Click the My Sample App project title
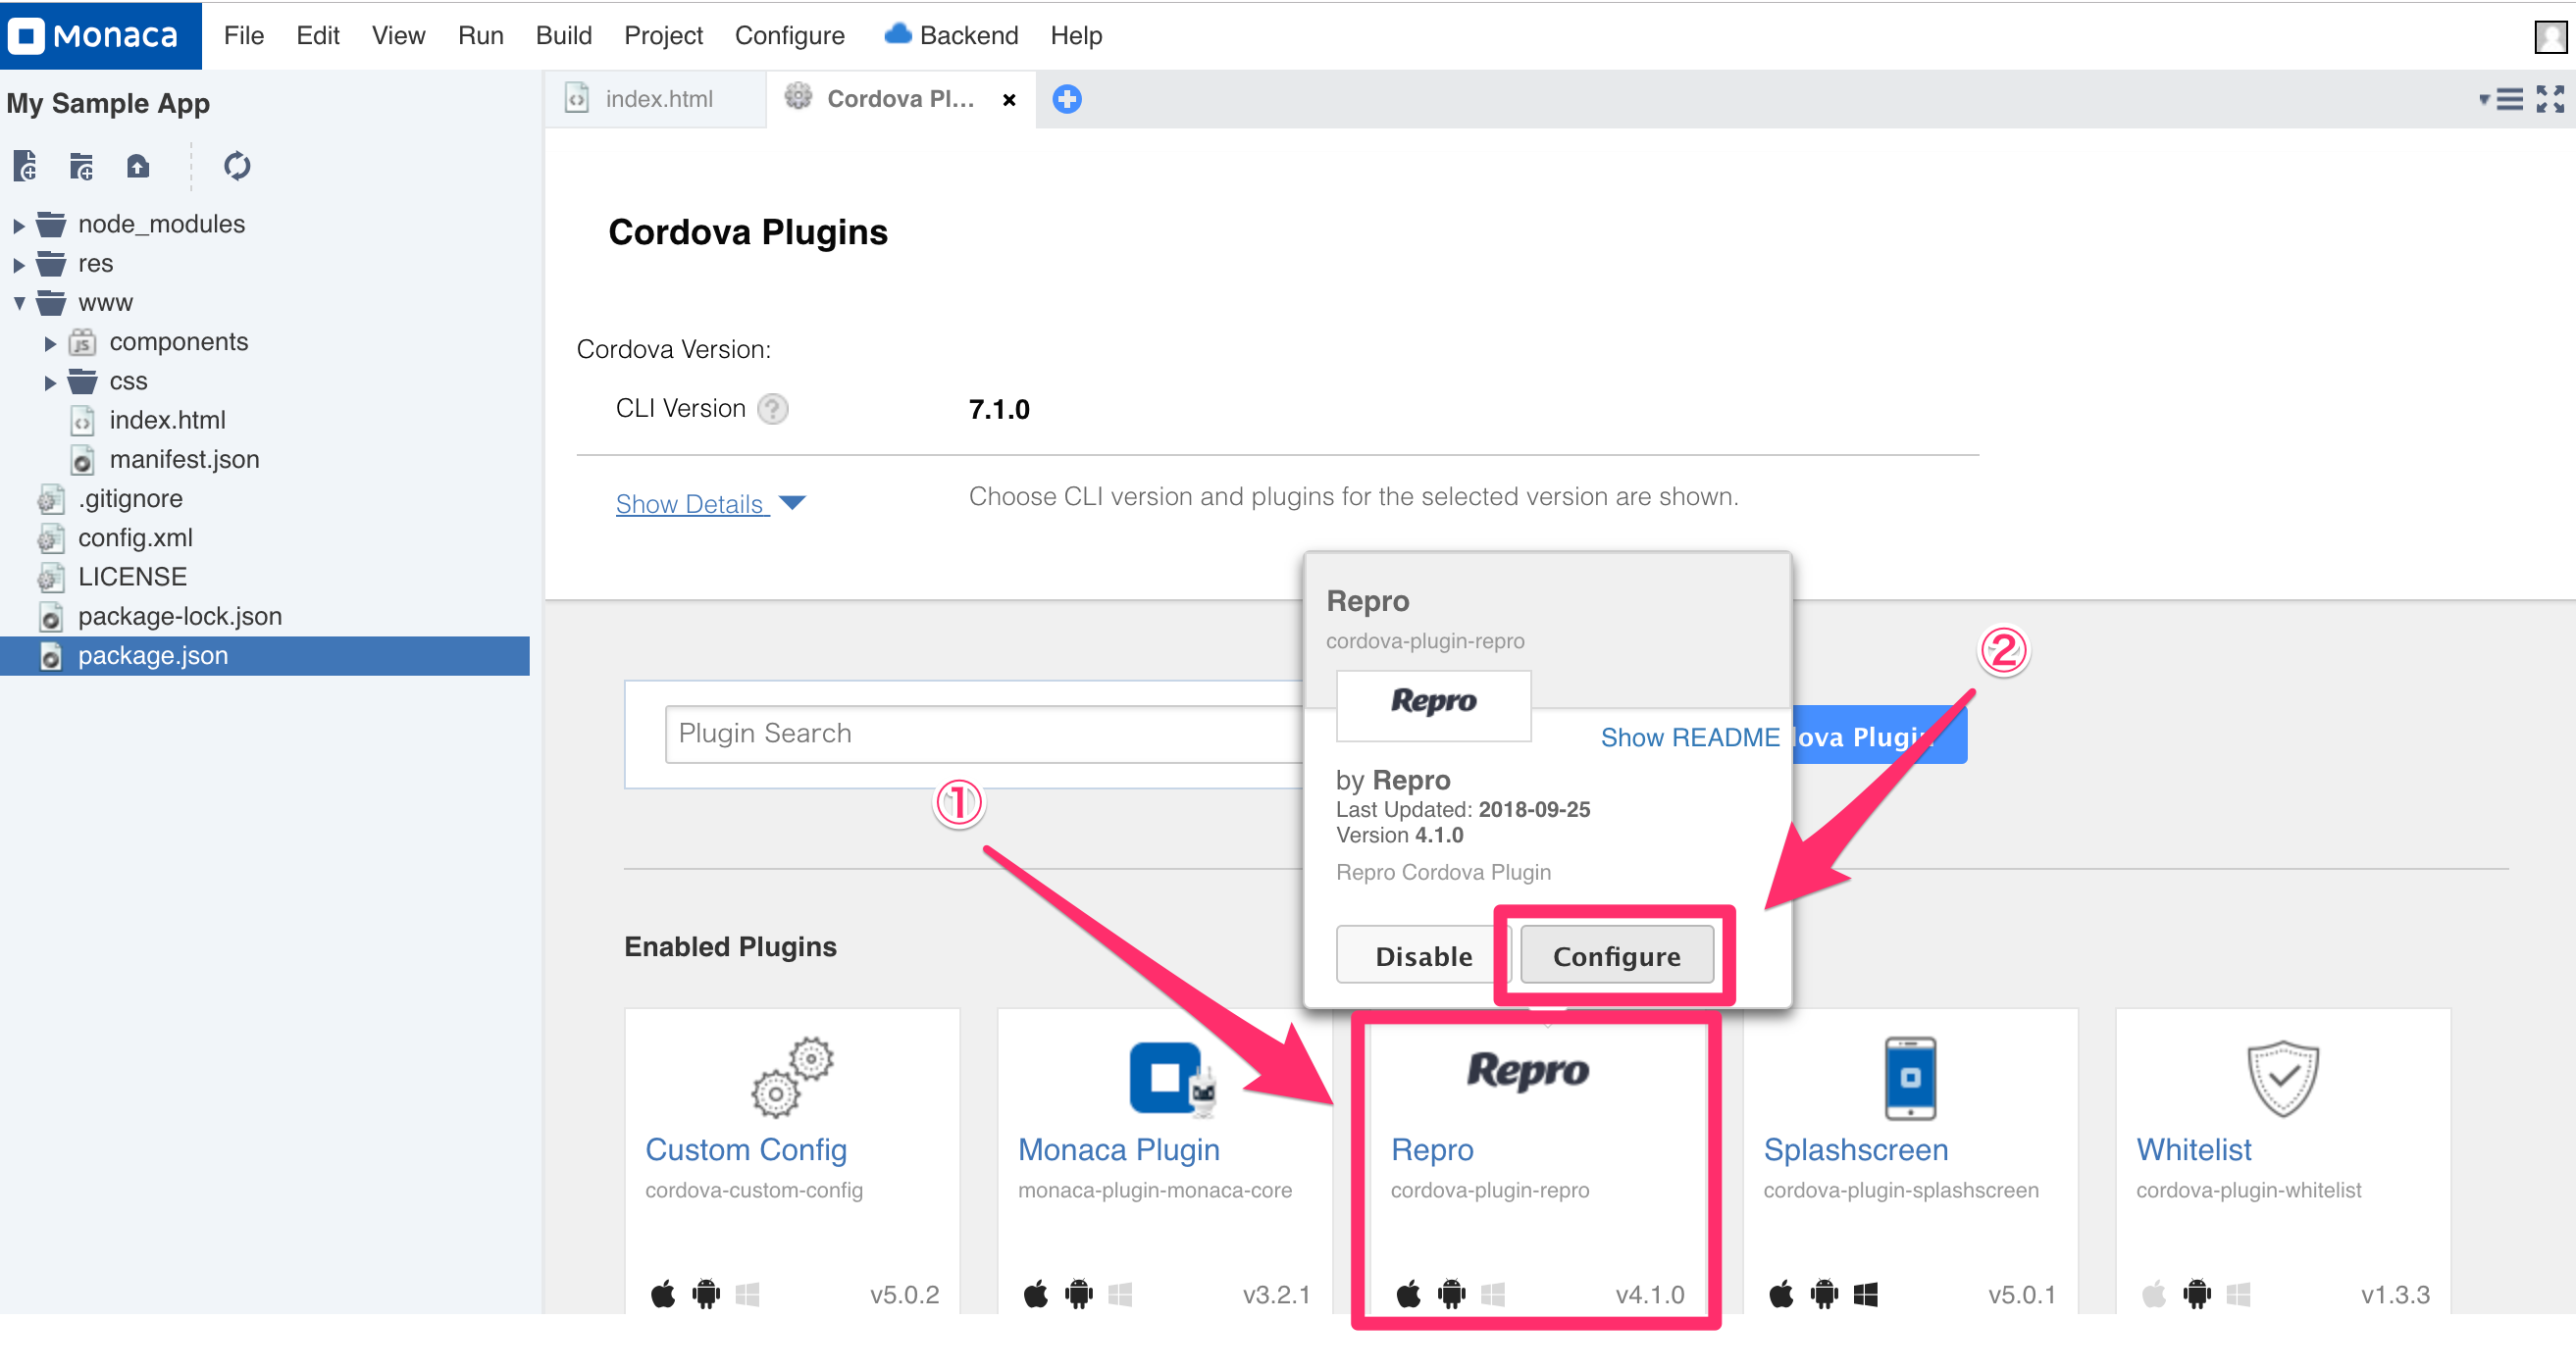The image size is (2576, 1371). click(108, 104)
